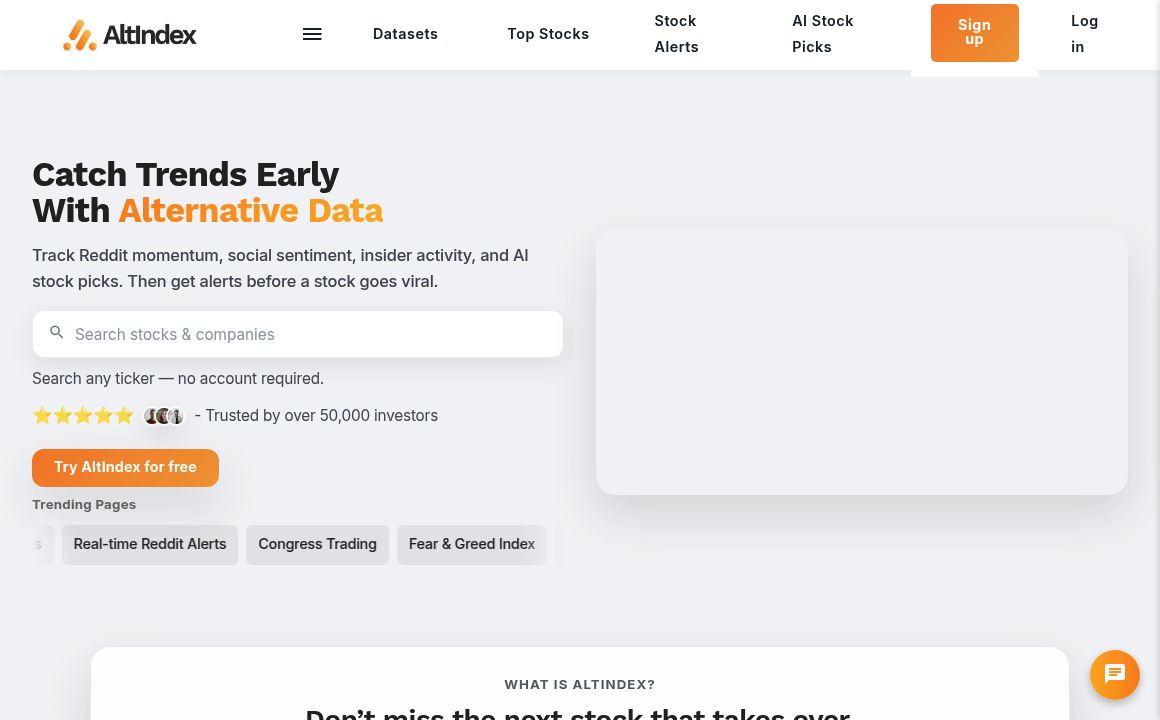Open the chat bubble widget
This screenshot has width=1160, height=720.
pyautogui.click(x=1115, y=674)
